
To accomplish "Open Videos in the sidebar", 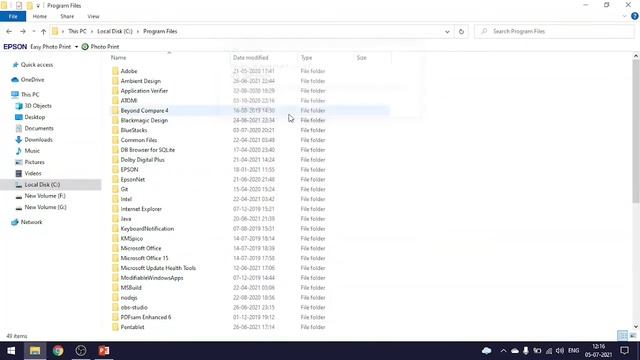I will coord(29,173).
